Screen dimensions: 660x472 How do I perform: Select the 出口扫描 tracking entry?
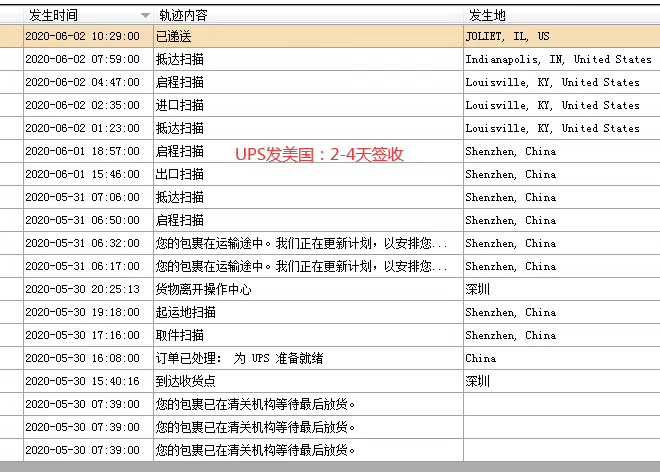click(x=180, y=174)
